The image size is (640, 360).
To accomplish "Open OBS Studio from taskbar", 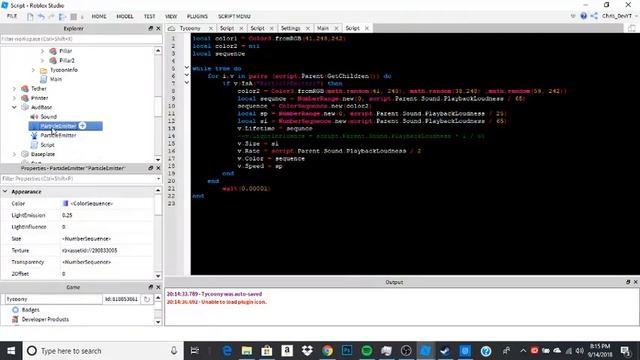I will 406,351.
